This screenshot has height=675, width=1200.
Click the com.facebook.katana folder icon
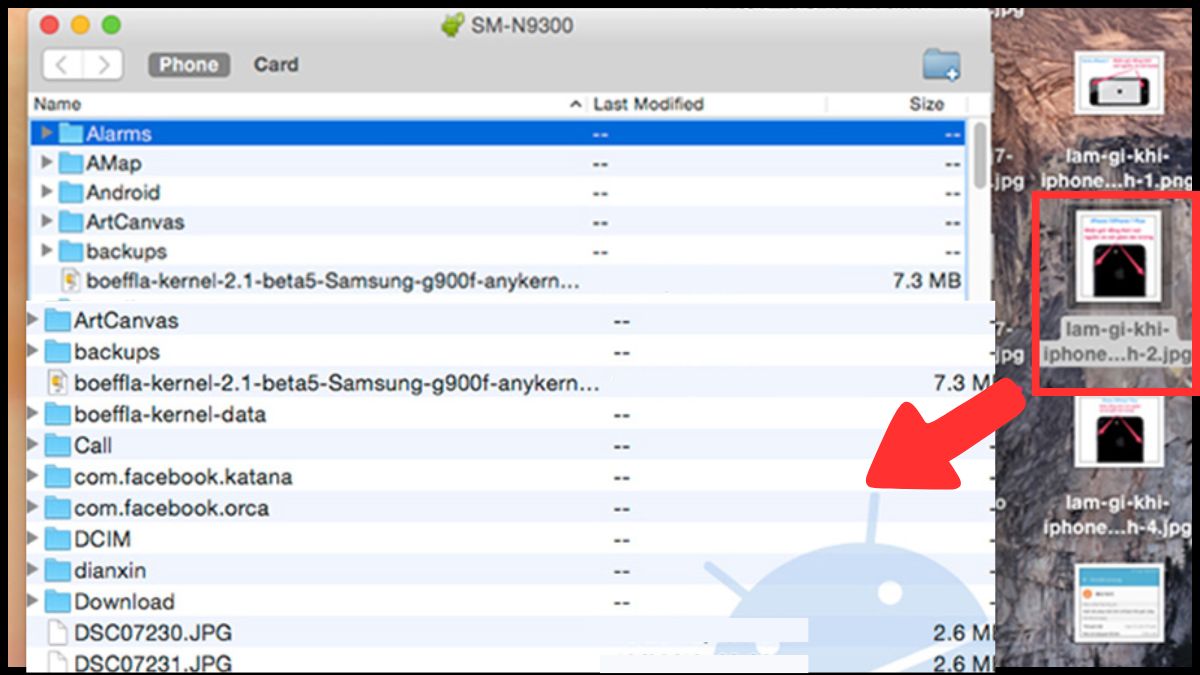58,476
